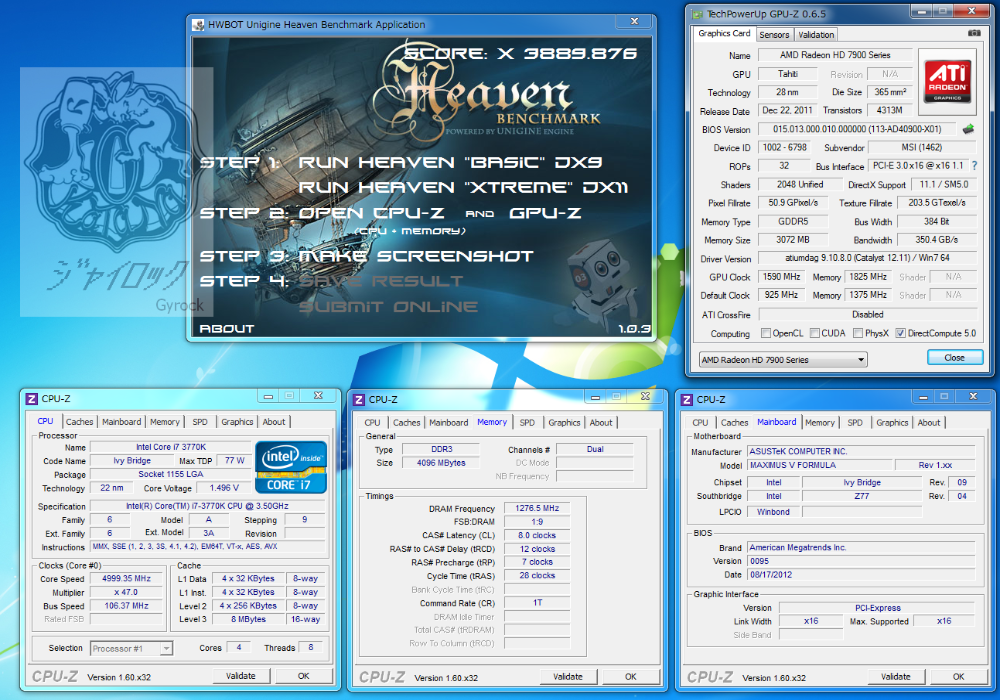Open SPD tab in the Memory CPU-Z window
This screenshot has height=700, width=1000.
(527, 423)
